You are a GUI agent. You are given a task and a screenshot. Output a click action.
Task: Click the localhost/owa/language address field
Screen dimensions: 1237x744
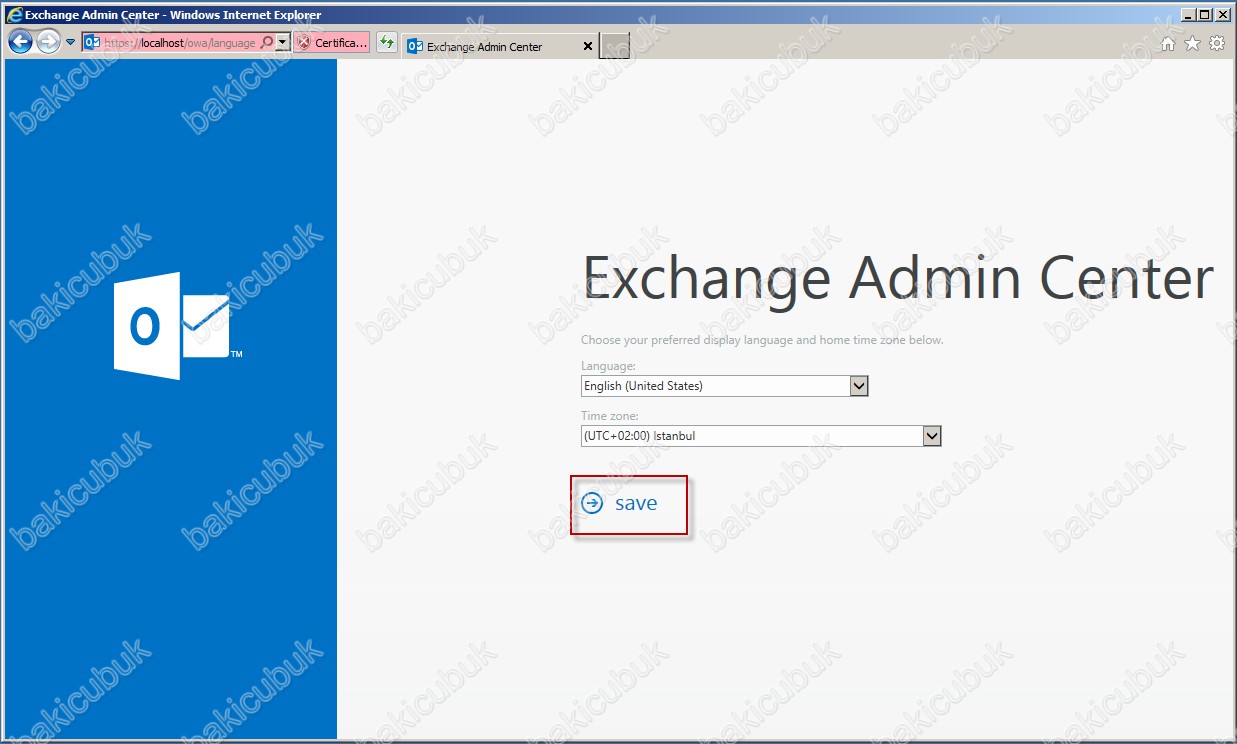179,43
